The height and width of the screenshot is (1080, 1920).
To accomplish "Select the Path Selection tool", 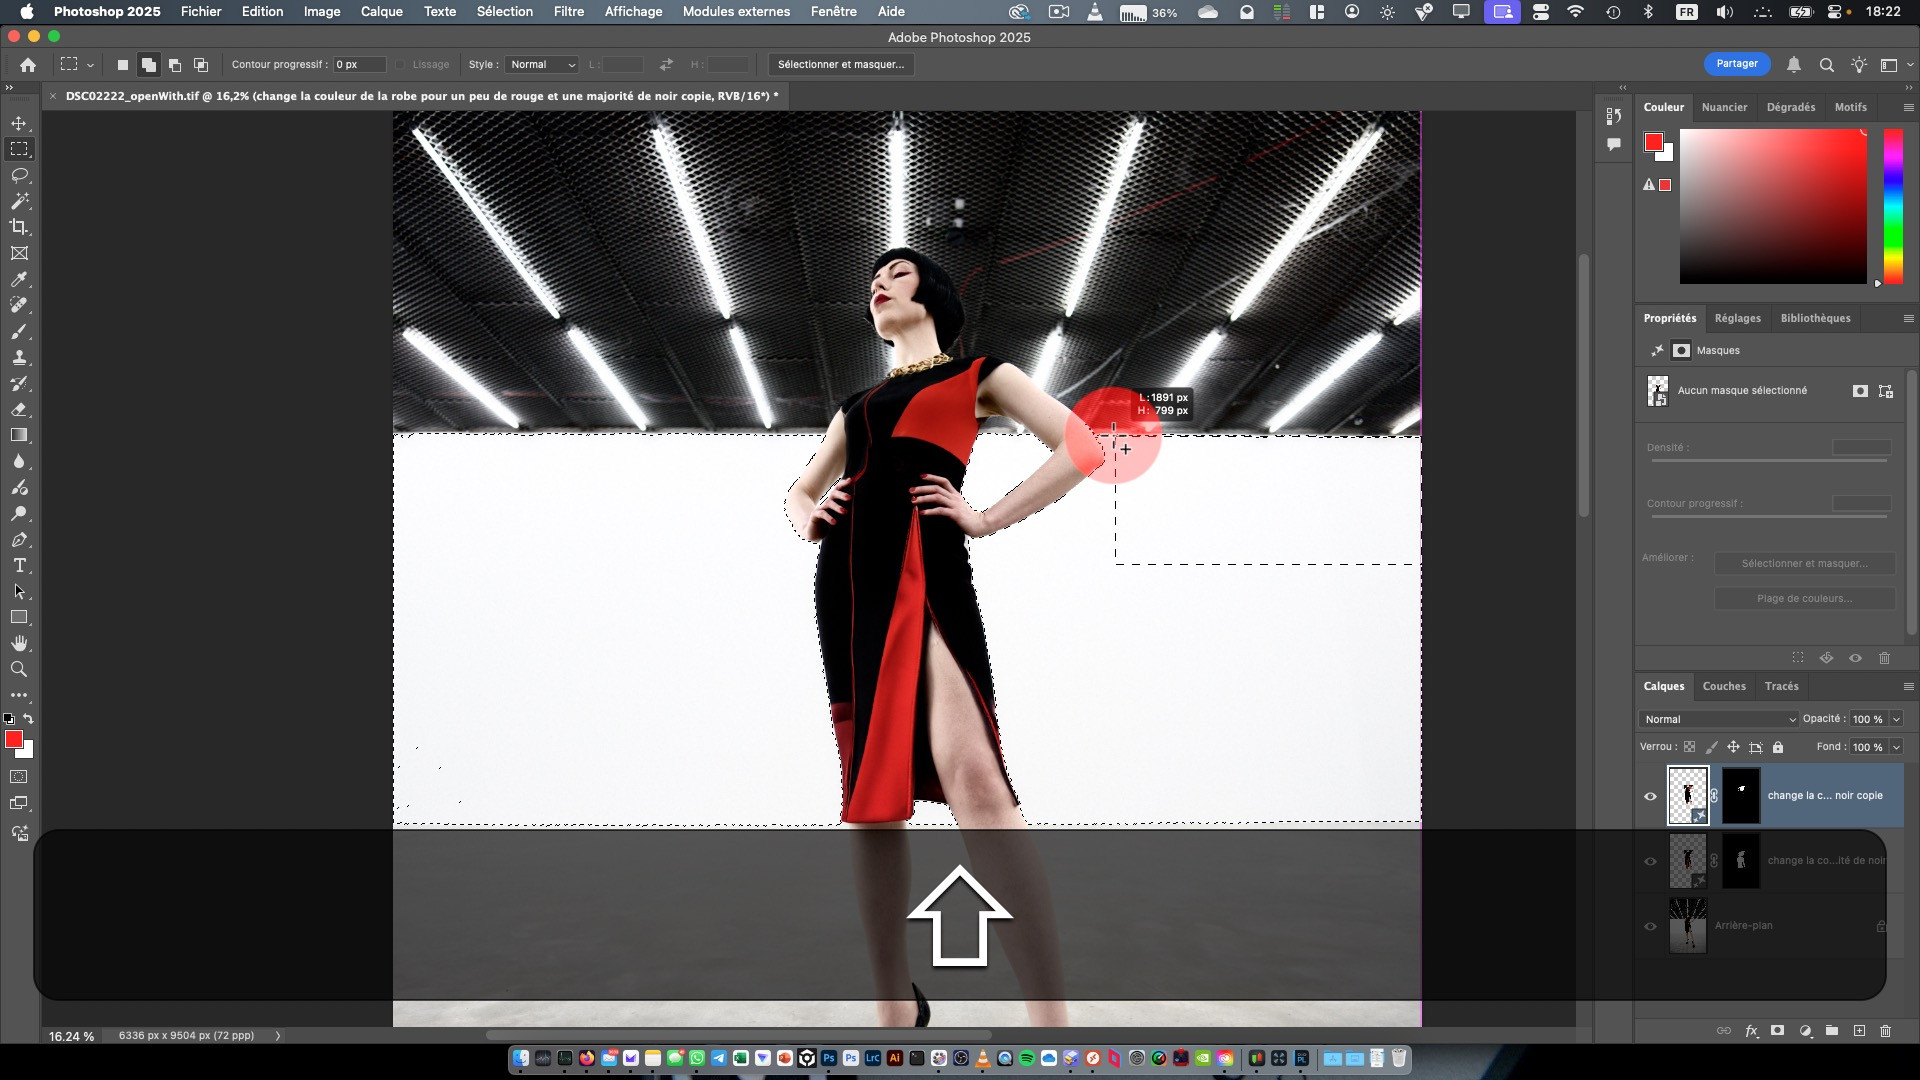I will (19, 591).
